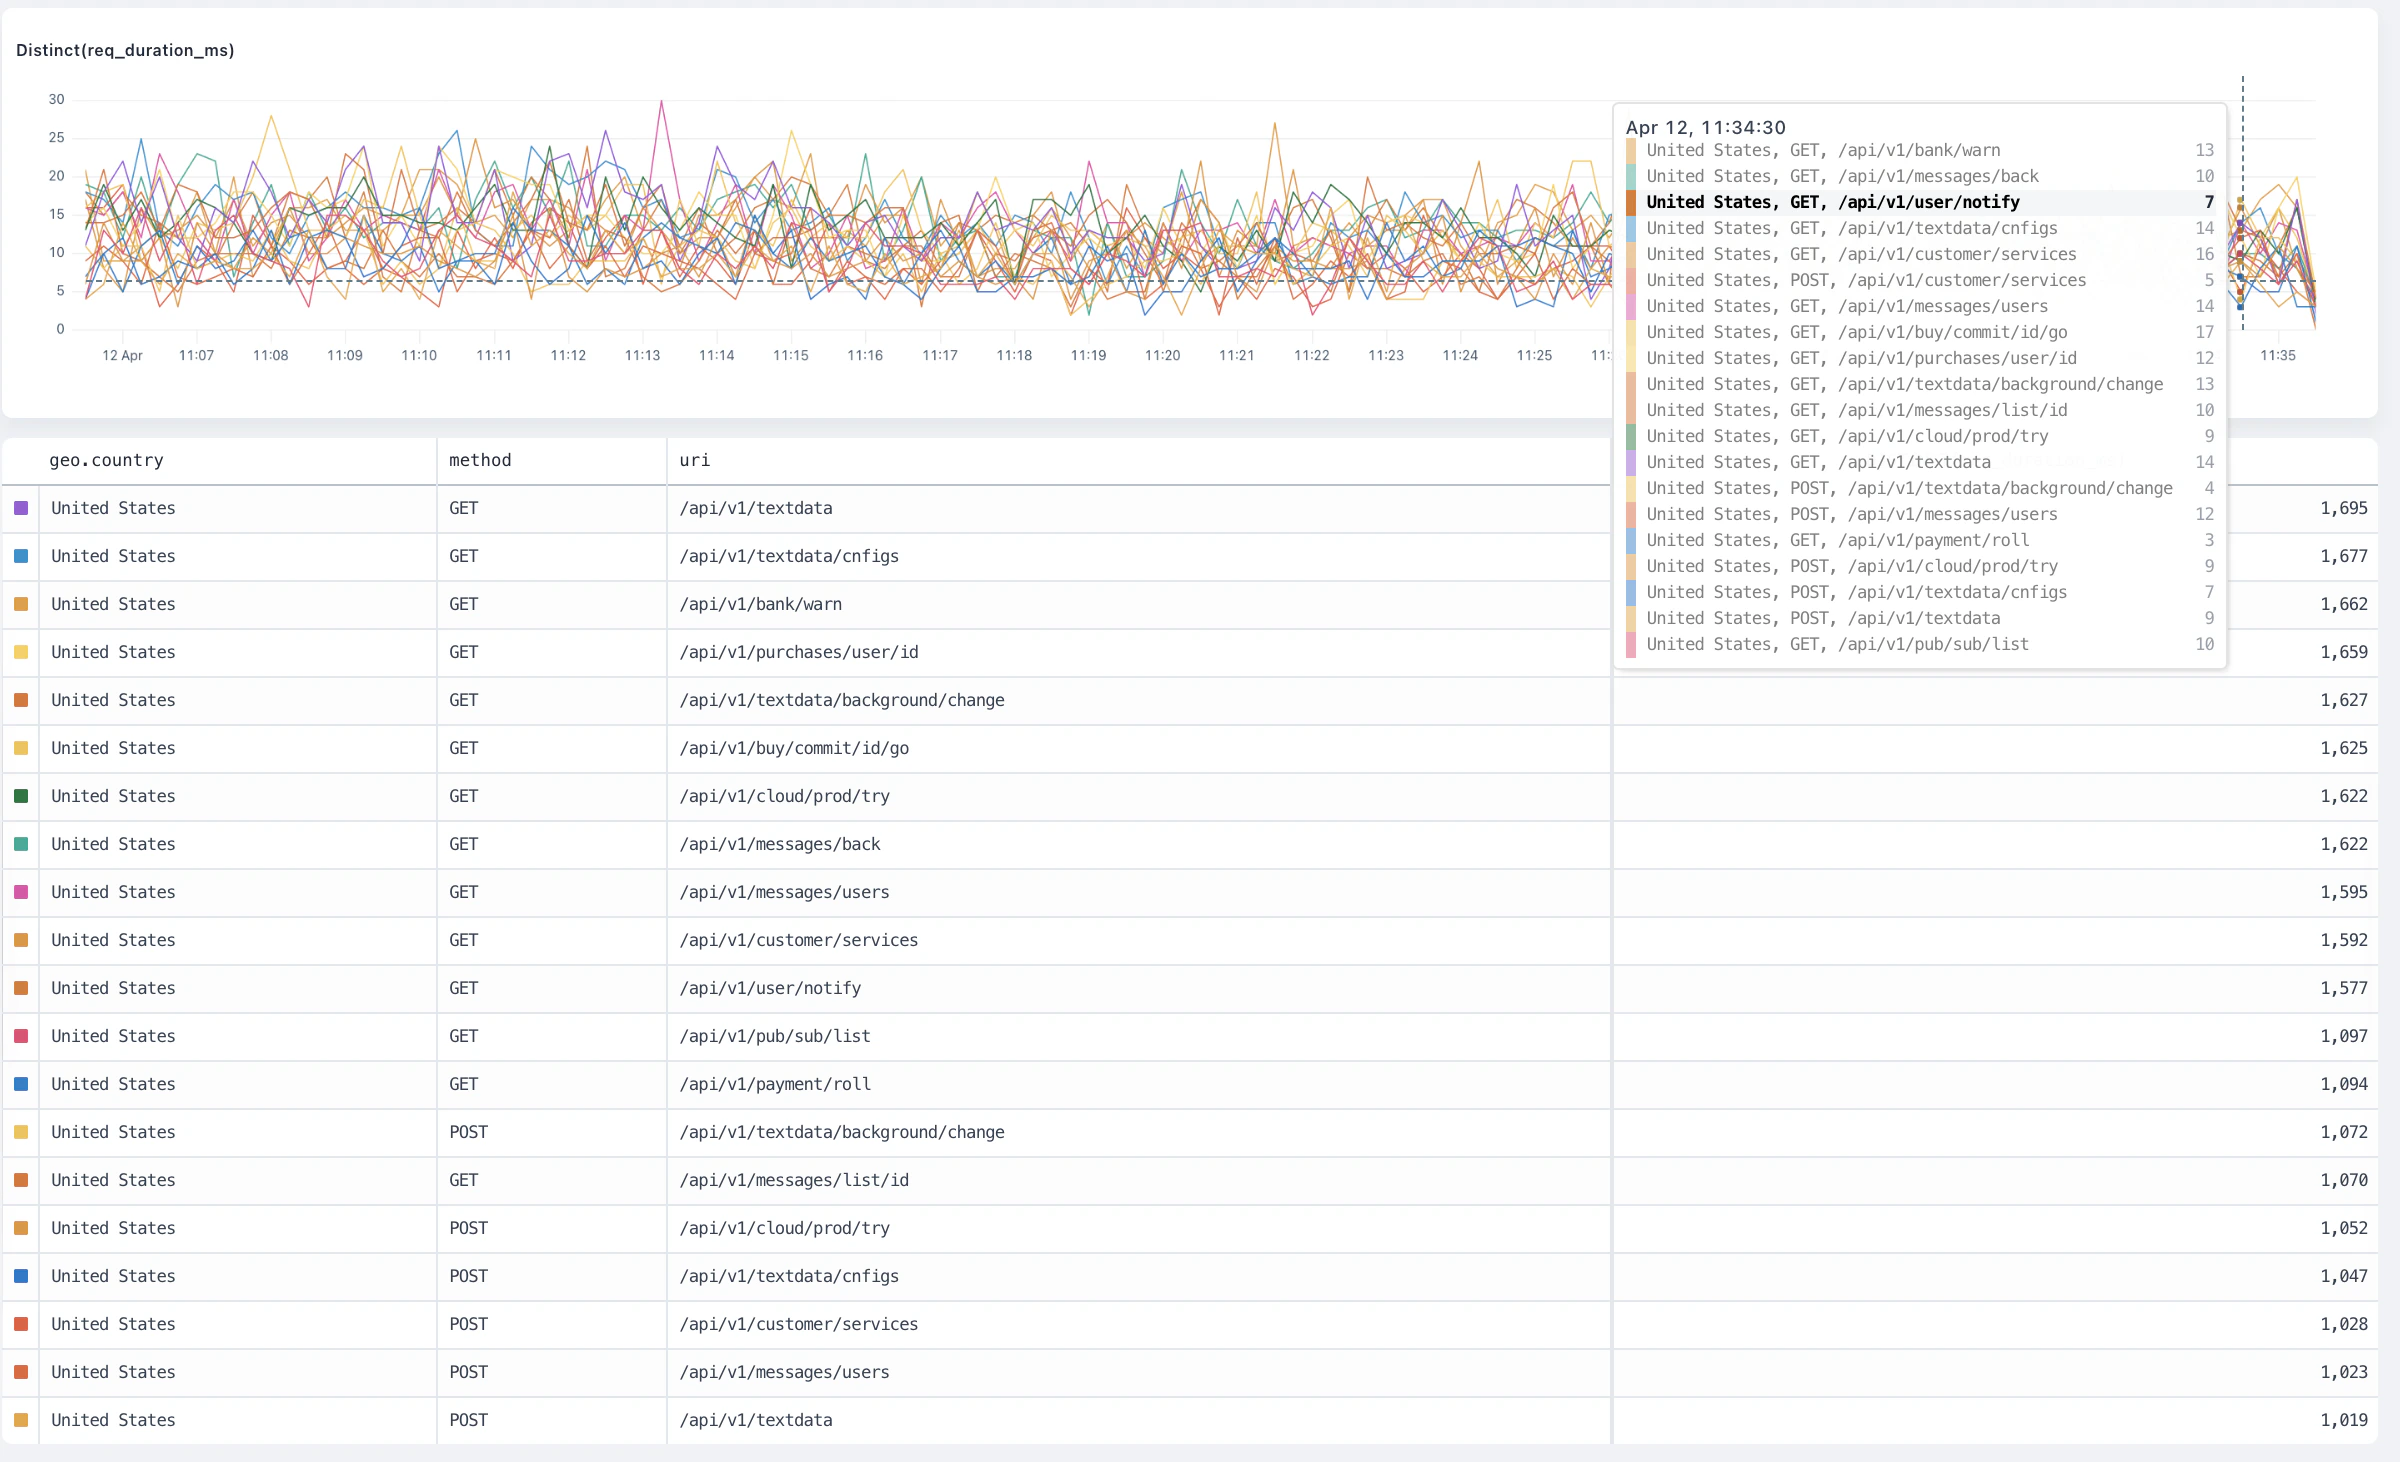Viewport: 2400px width, 1462px height.
Task: Click the blue marker for GET /api/v1/textdata/cnfigs
Action: 20,556
